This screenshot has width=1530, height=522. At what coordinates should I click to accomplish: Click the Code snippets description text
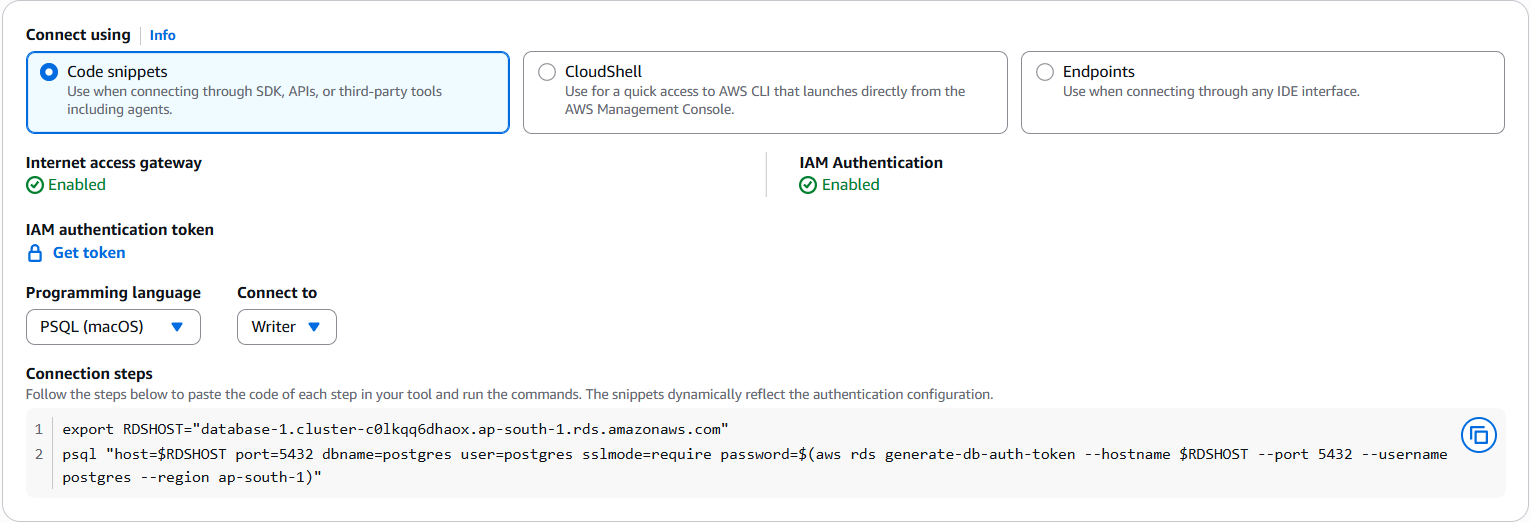tap(254, 100)
